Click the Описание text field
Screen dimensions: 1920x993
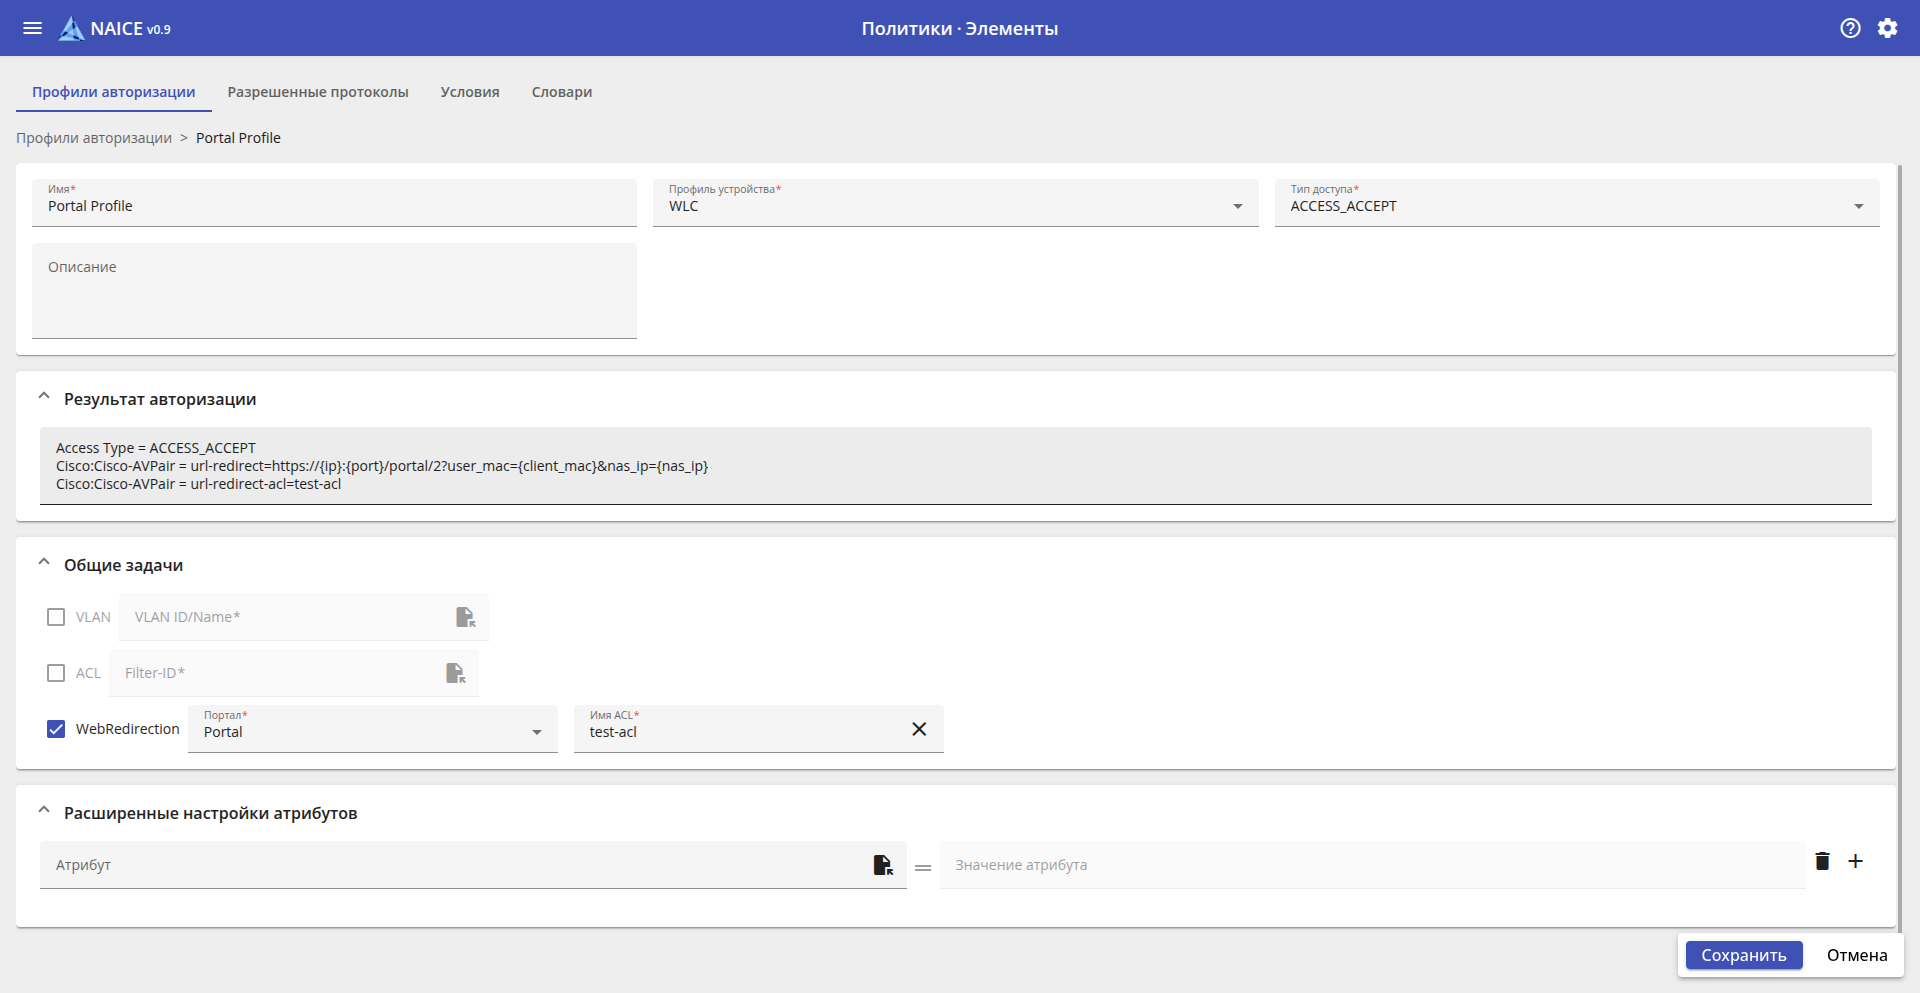[x=334, y=290]
